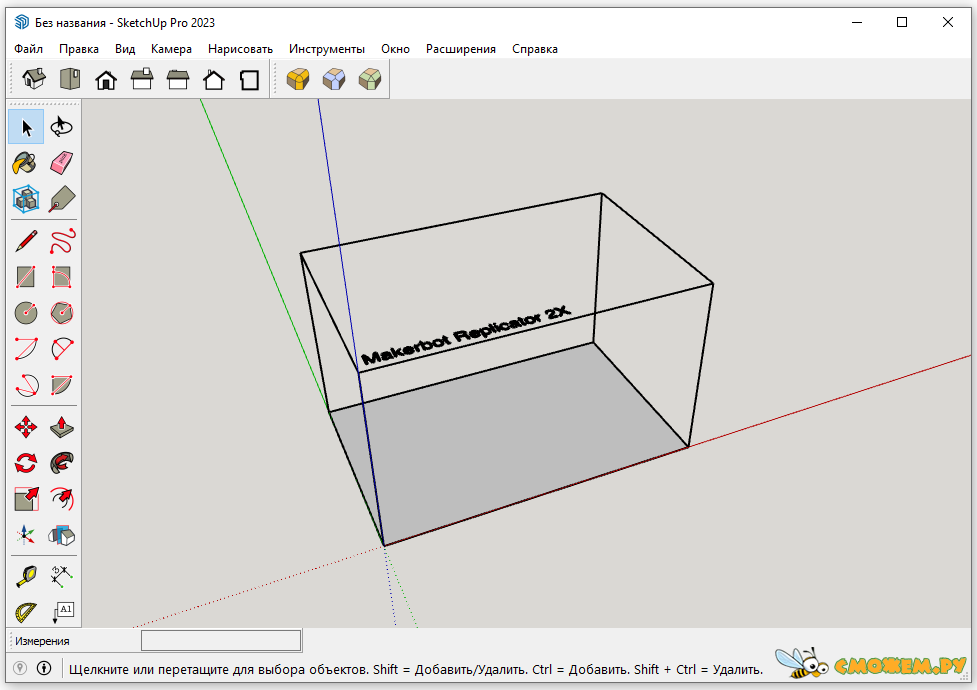Activate the Freehand squiggle tool

(x=61, y=241)
